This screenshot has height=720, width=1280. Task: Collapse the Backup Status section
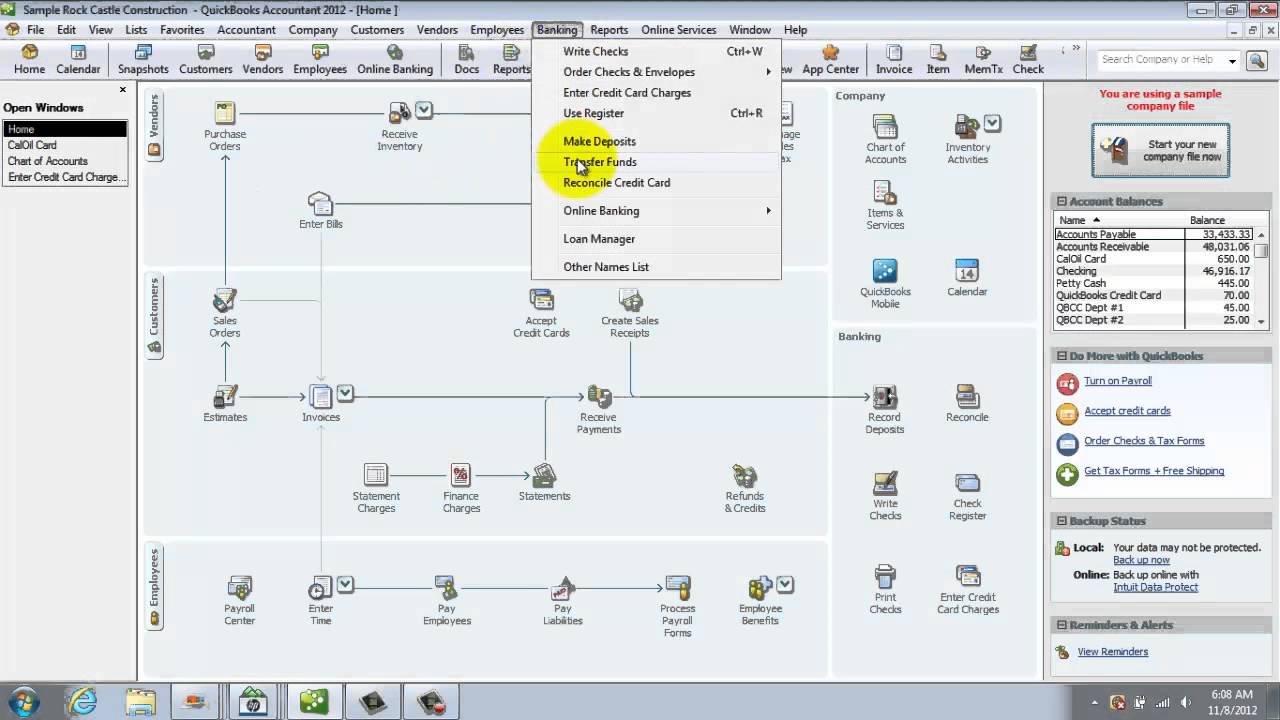1062,521
